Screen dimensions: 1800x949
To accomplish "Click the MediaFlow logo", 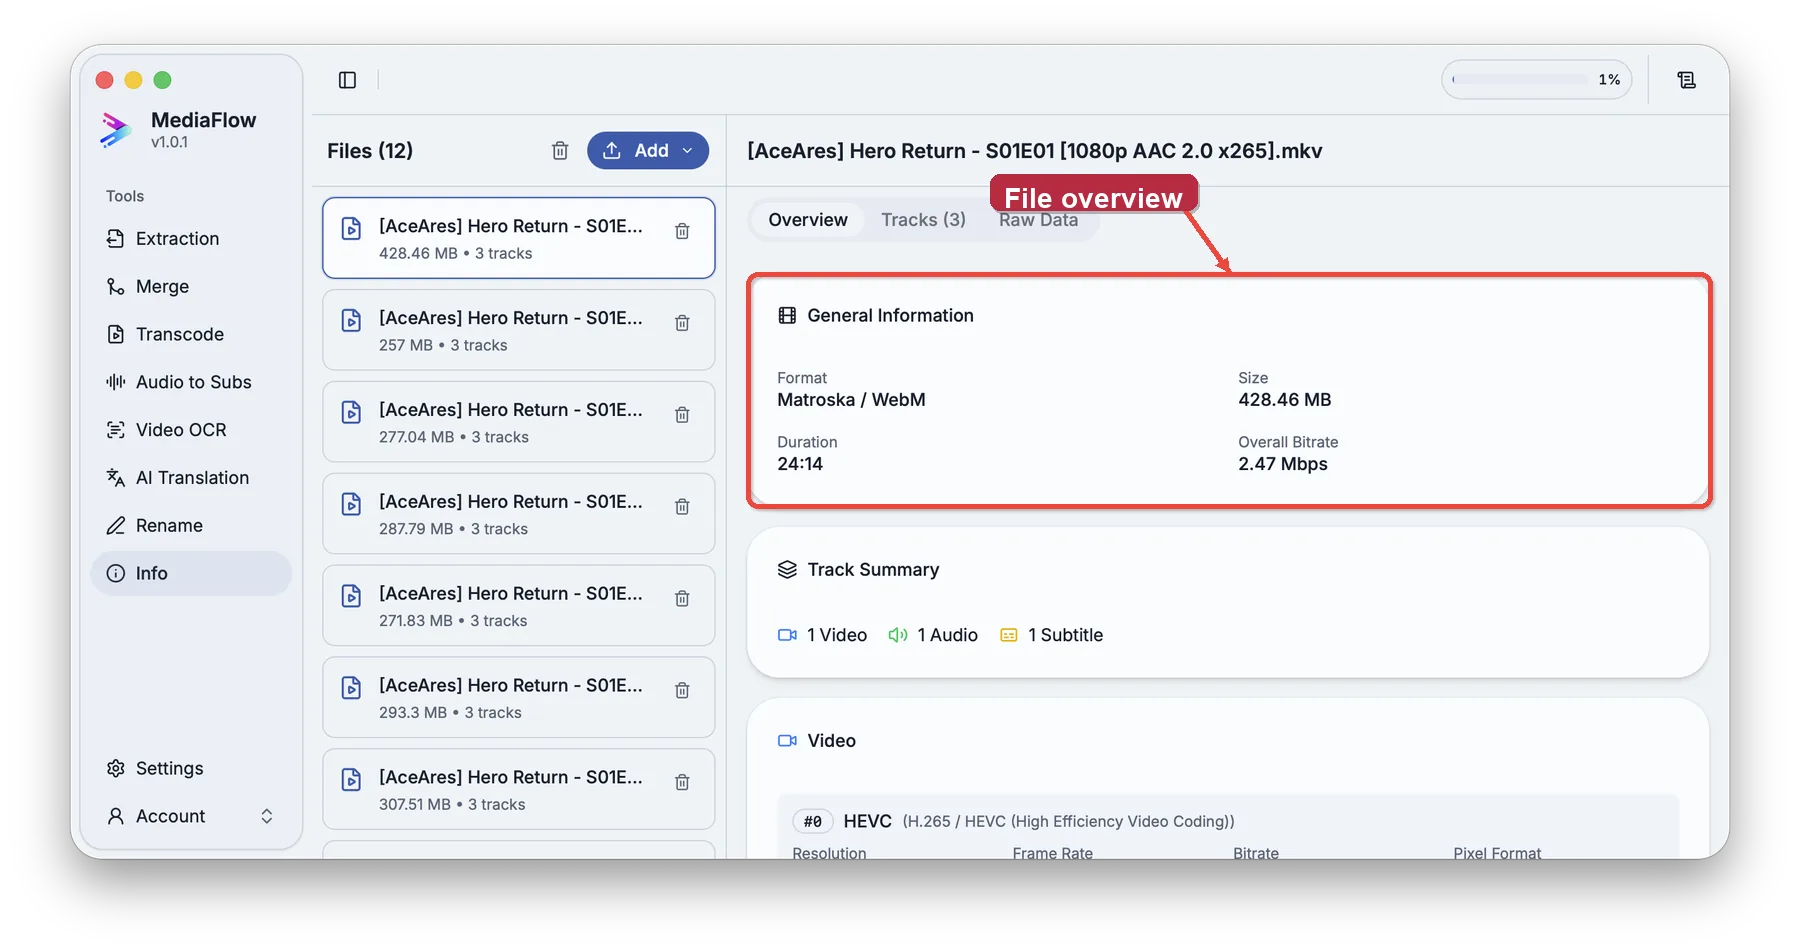I will (115, 130).
